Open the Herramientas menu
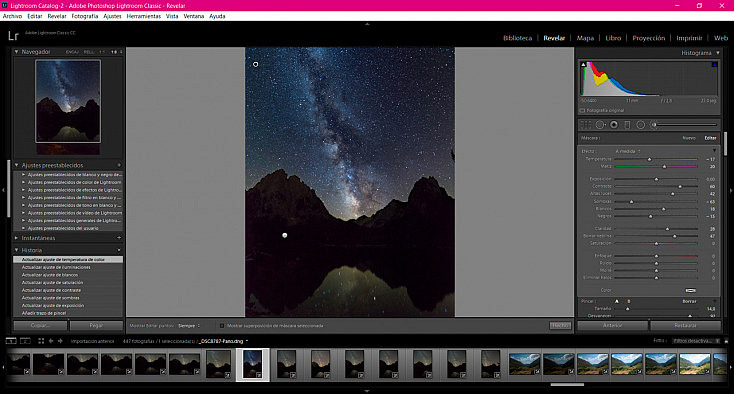 [x=144, y=16]
